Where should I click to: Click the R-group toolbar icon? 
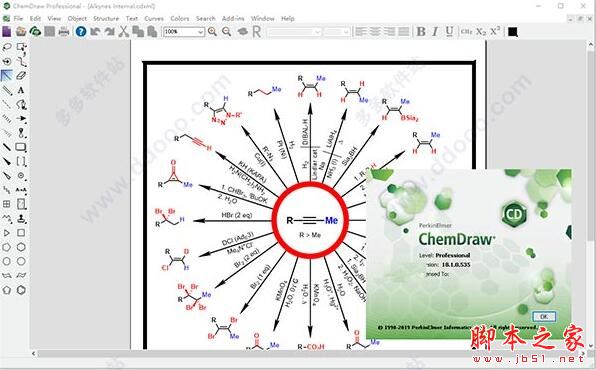[x=257, y=32]
